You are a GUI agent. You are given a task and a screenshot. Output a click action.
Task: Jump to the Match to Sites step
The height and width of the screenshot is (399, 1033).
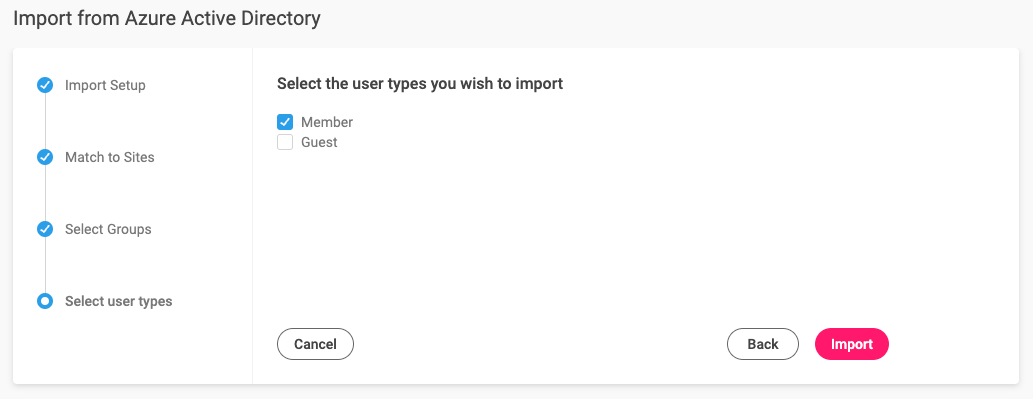109,157
